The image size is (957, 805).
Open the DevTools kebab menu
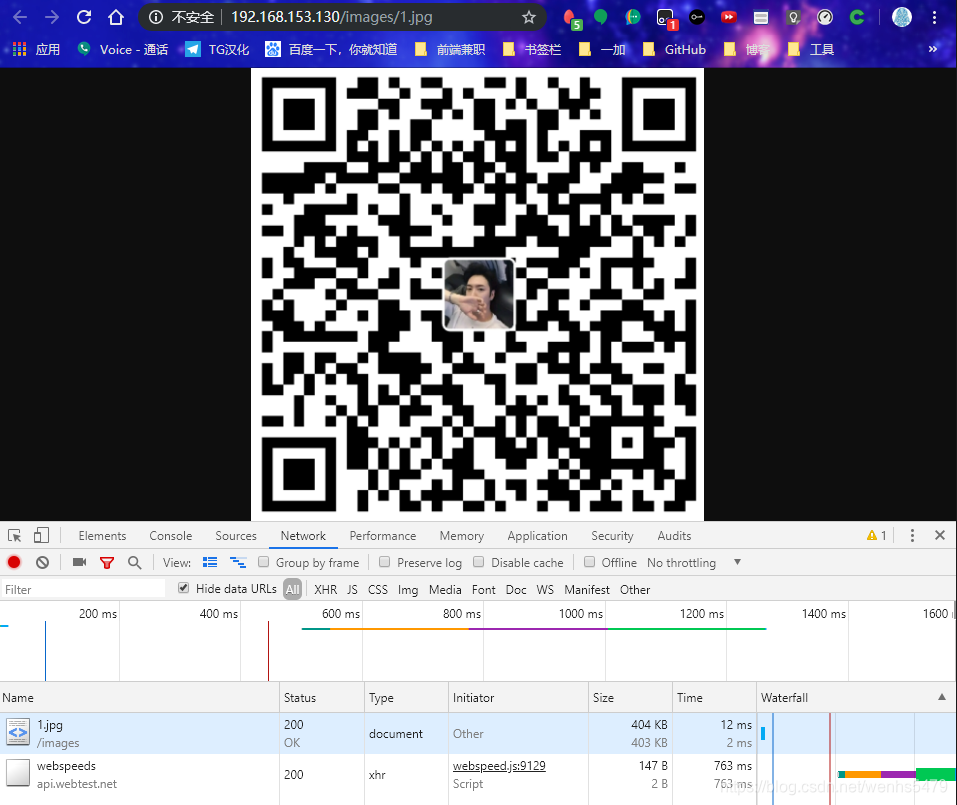coord(911,535)
